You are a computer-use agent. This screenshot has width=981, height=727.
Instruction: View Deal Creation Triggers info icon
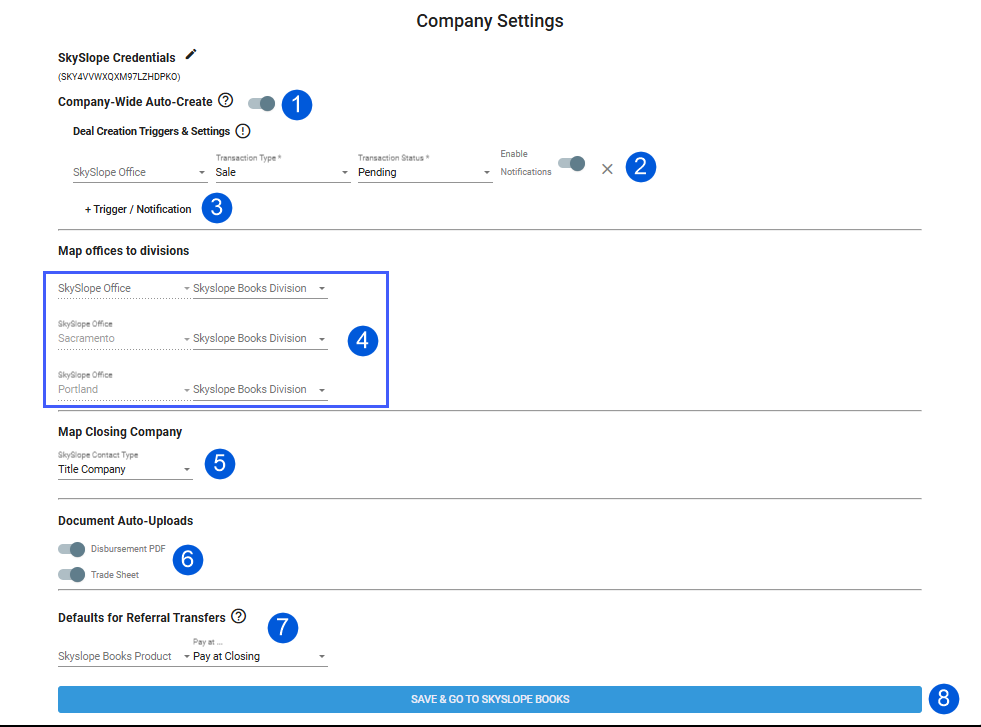pos(243,131)
